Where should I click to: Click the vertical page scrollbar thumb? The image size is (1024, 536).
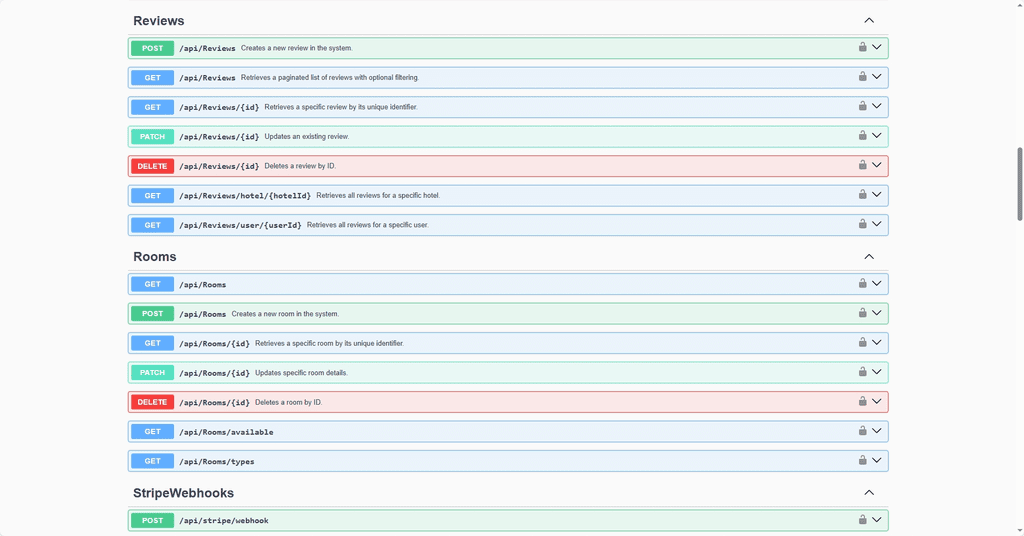point(1019,183)
